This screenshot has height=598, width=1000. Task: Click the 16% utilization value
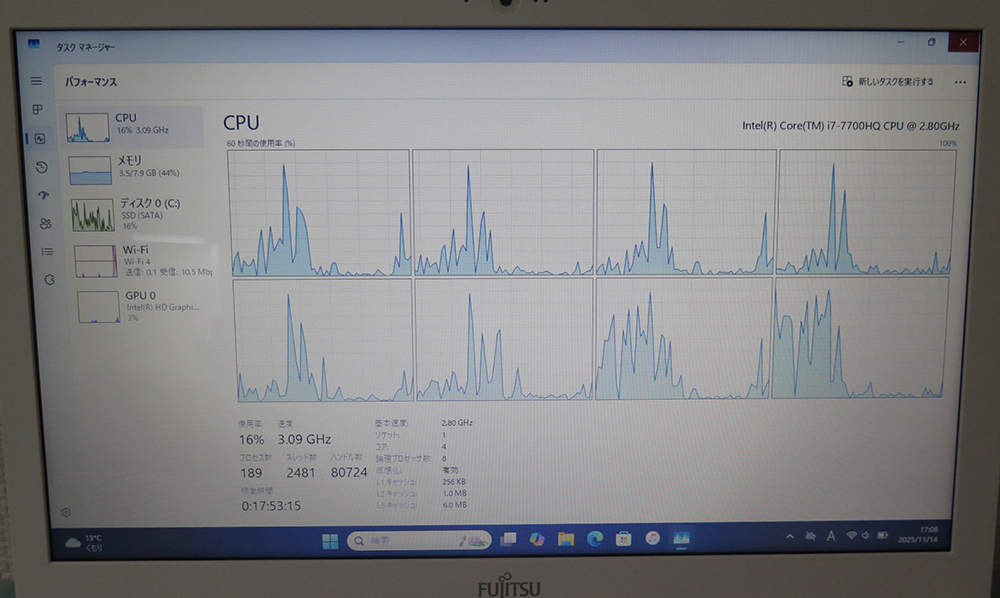coord(251,439)
